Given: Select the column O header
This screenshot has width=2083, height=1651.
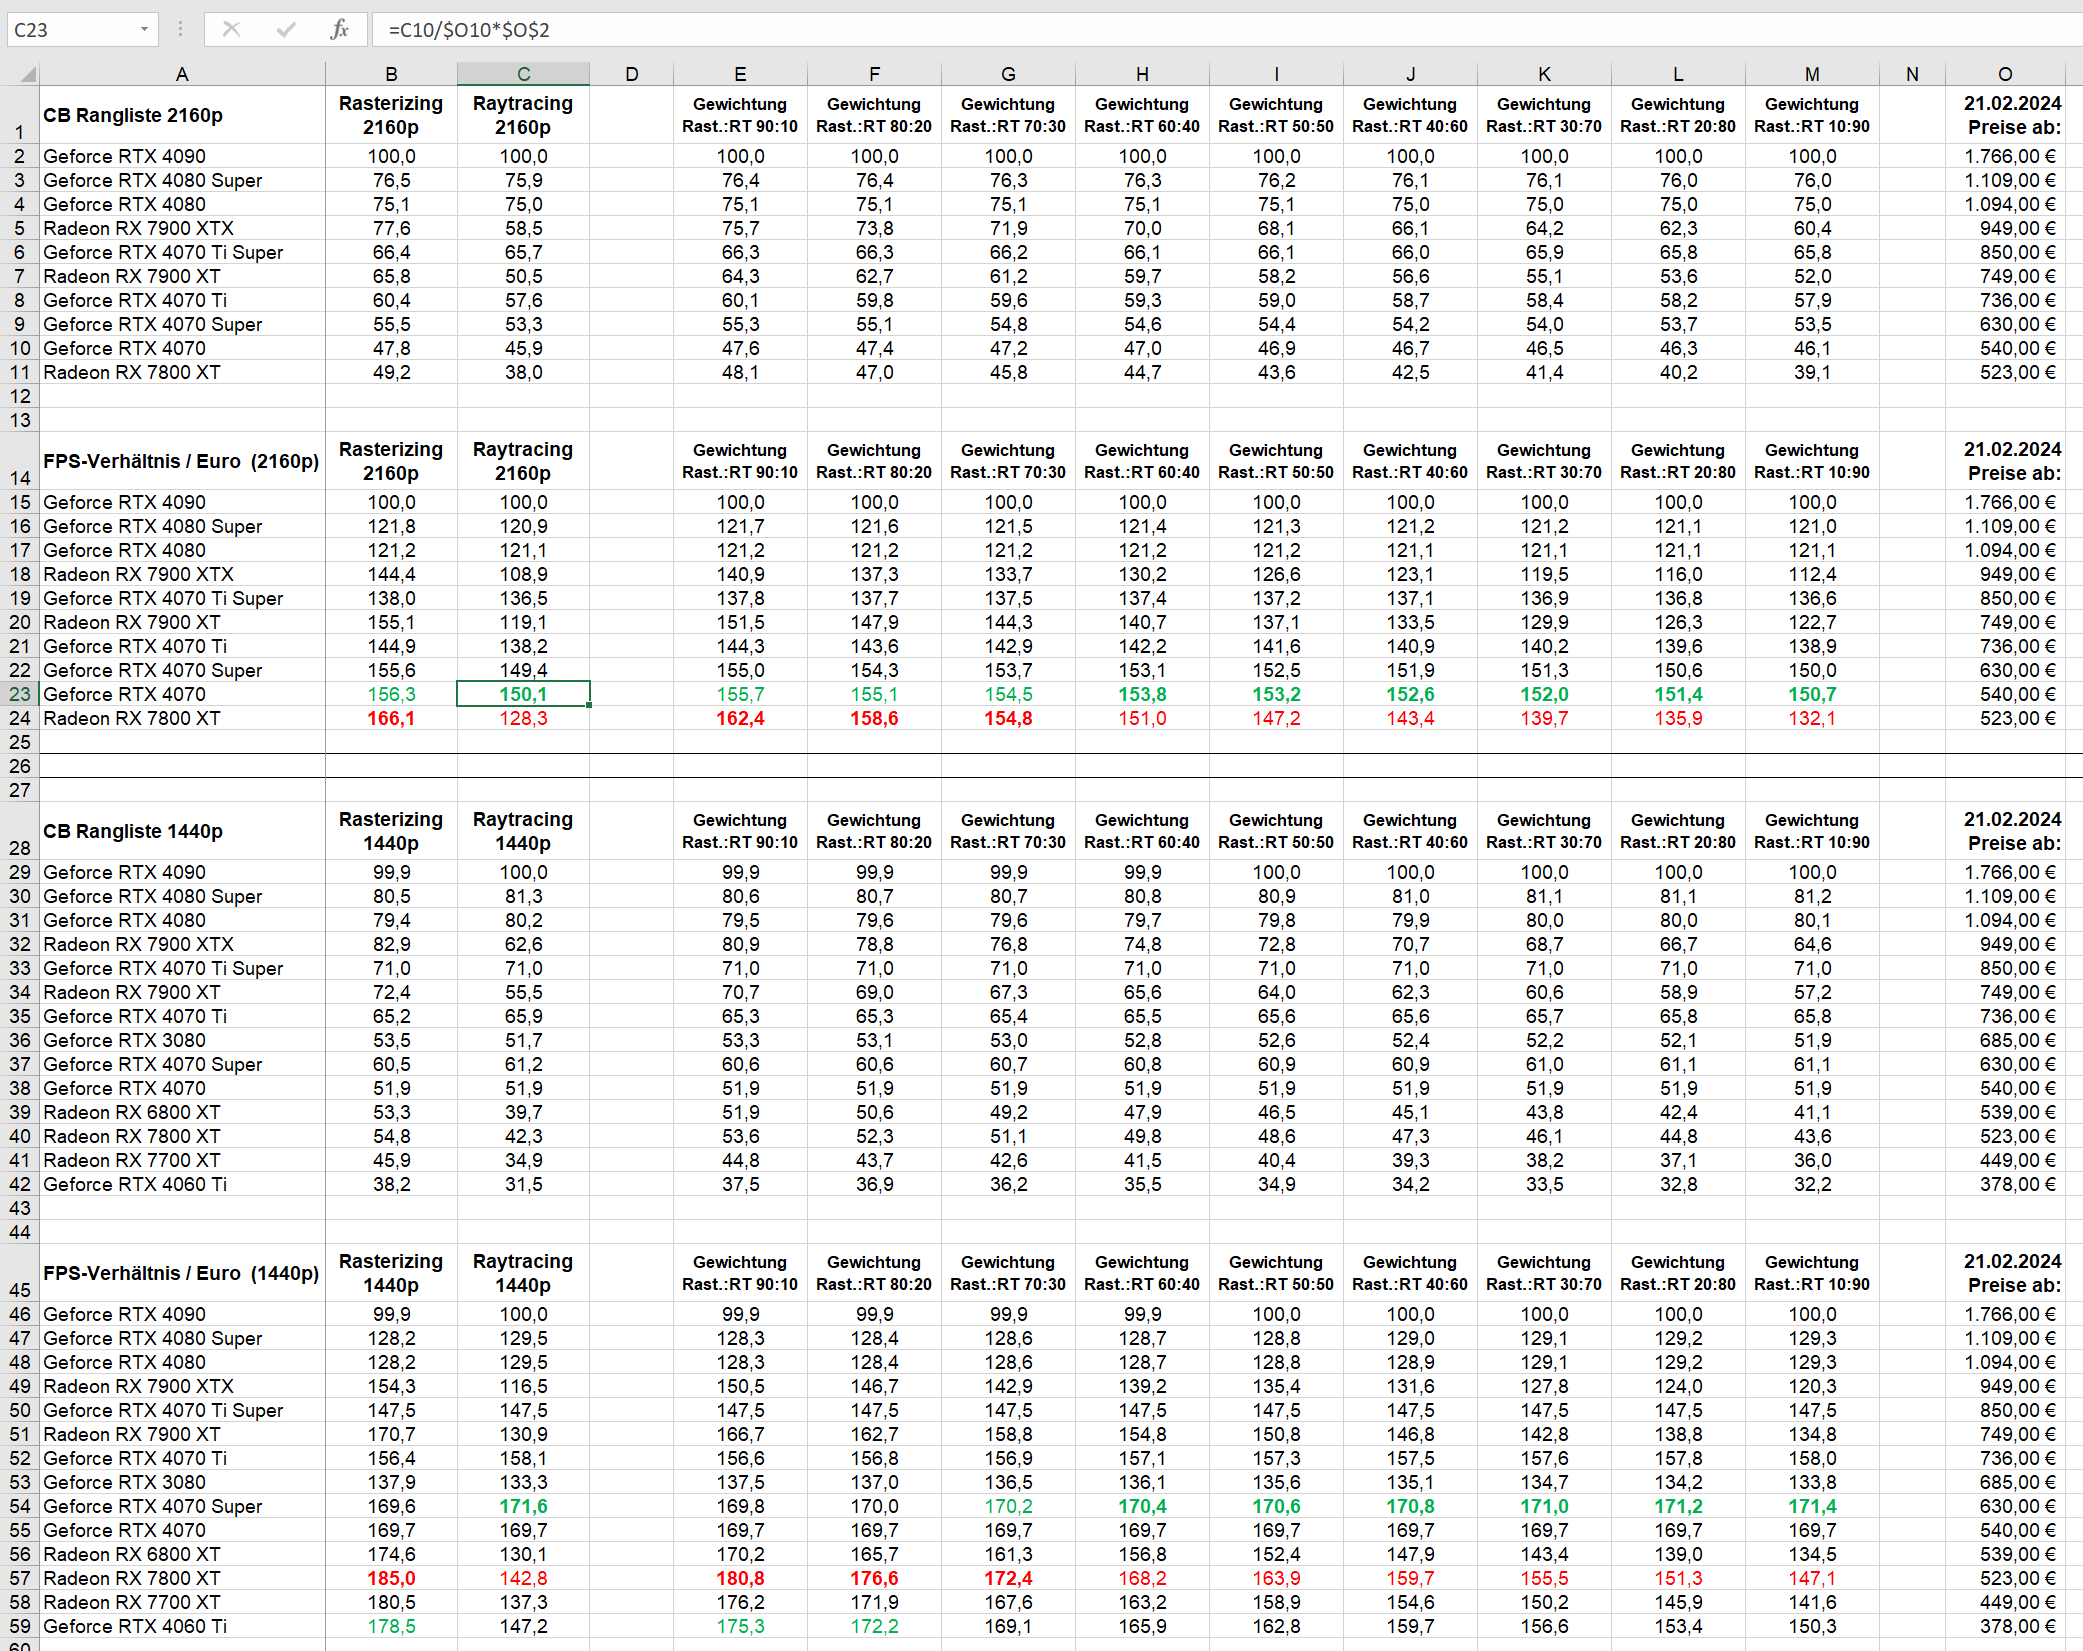Looking at the screenshot, I should coord(2004,74).
